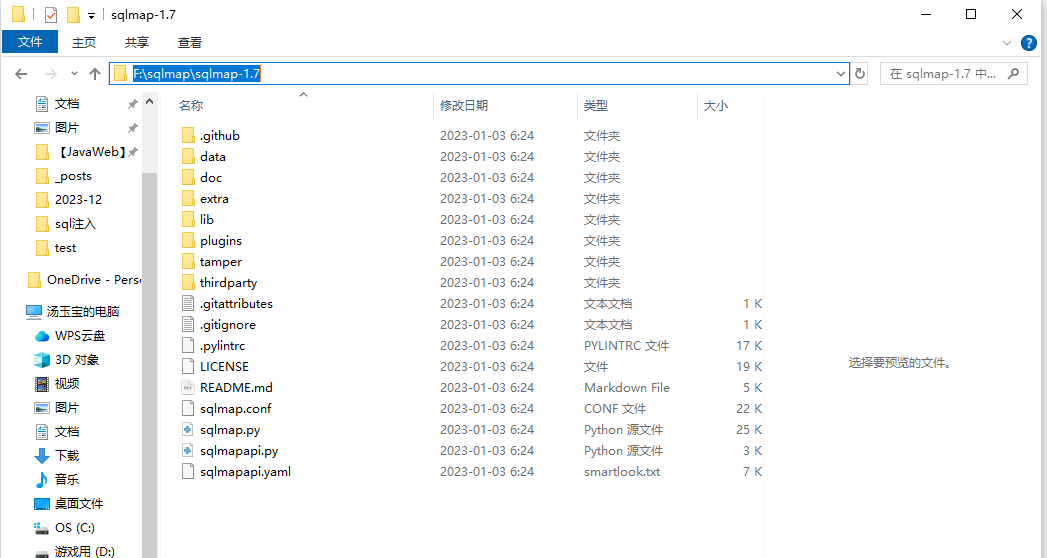This screenshot has width=1047, height=558.
Task: Open sql注入 folder in sidebar
Action: tap(75, 224)
